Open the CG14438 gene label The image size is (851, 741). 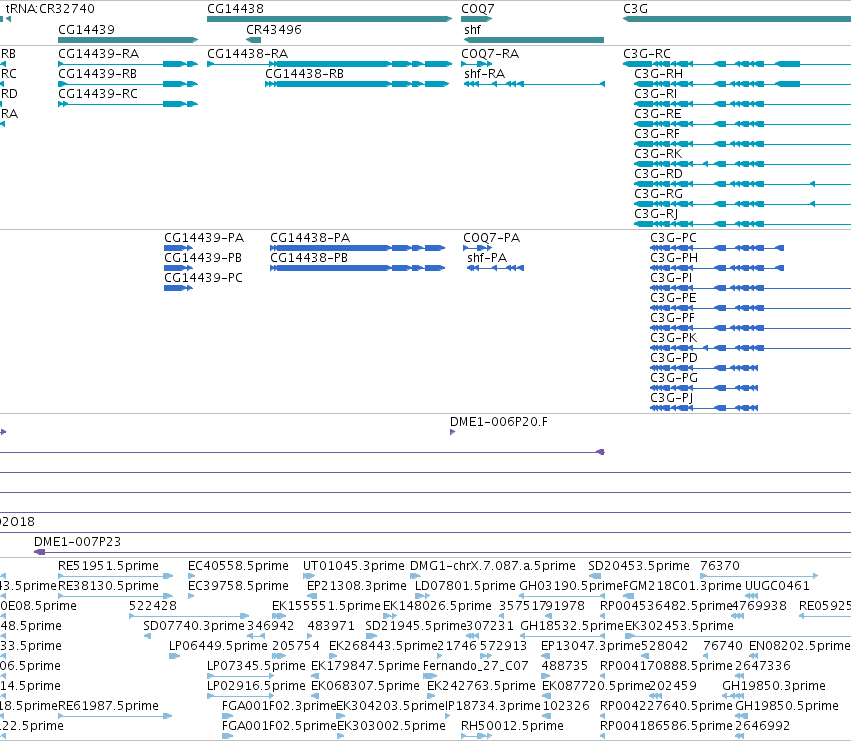click(236, 9)
